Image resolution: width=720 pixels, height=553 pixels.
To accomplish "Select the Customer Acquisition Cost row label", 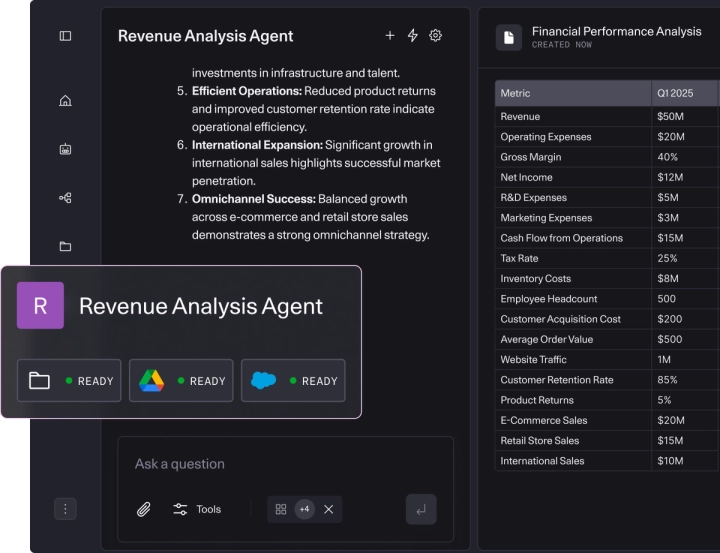I will [x=561, y=319].
